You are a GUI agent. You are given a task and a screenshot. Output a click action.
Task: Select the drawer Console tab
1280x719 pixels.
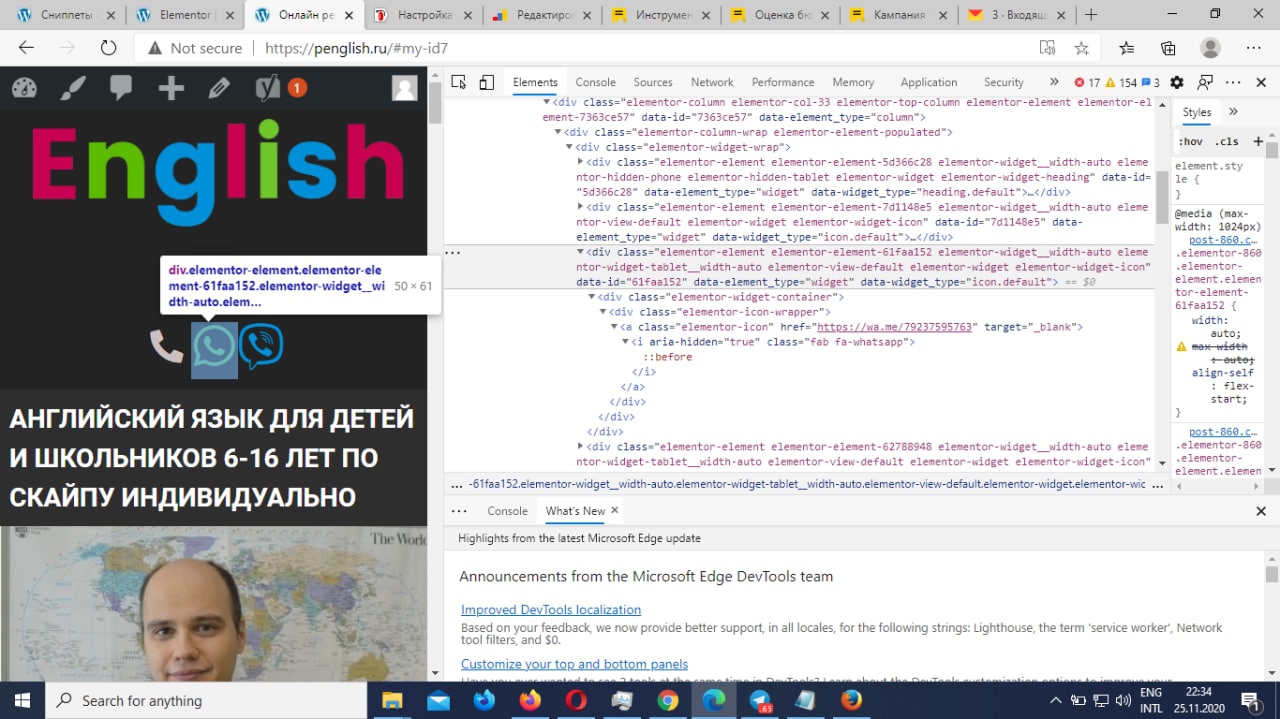tap(507, 511)
